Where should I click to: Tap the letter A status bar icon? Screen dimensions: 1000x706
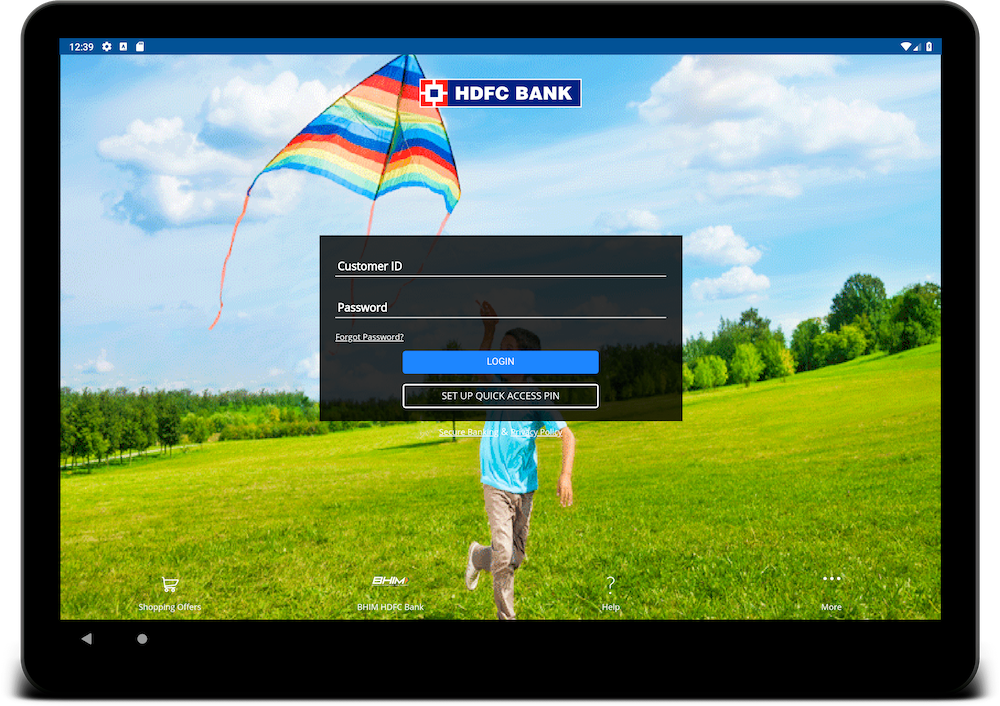pos(124,46)
